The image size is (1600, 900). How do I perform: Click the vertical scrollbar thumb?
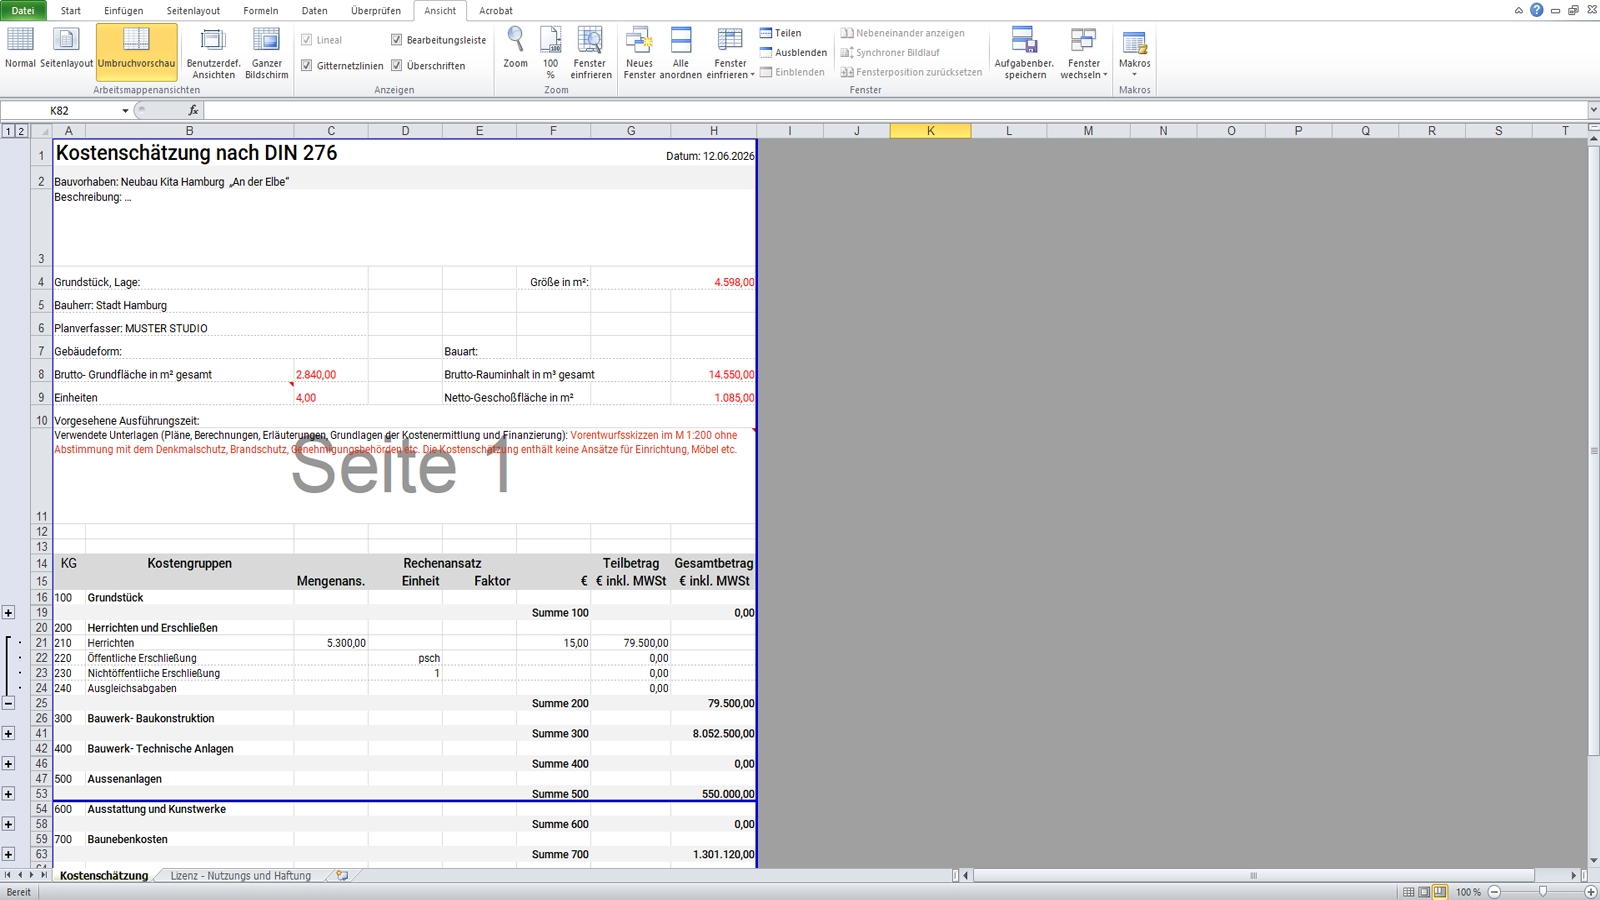point(1593,451)
